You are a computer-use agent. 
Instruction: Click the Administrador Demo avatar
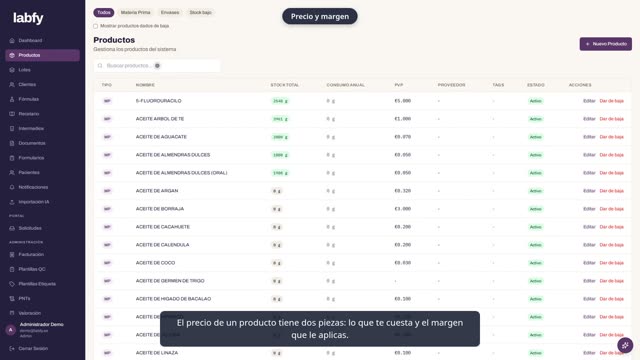coord(11,330)
